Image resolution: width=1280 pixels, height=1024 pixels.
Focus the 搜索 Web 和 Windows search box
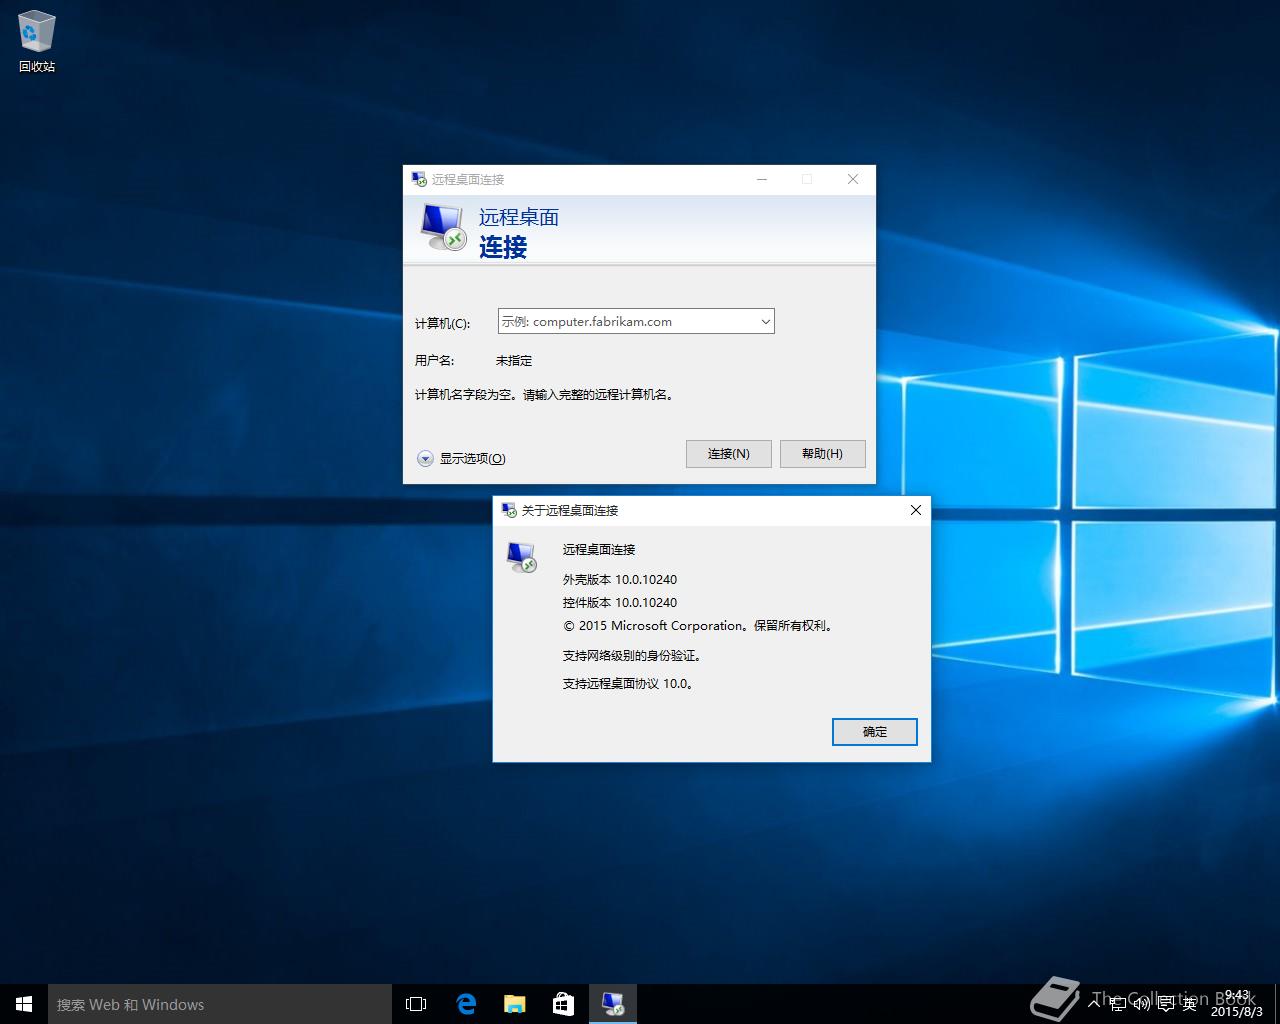tap(220, 1004)
